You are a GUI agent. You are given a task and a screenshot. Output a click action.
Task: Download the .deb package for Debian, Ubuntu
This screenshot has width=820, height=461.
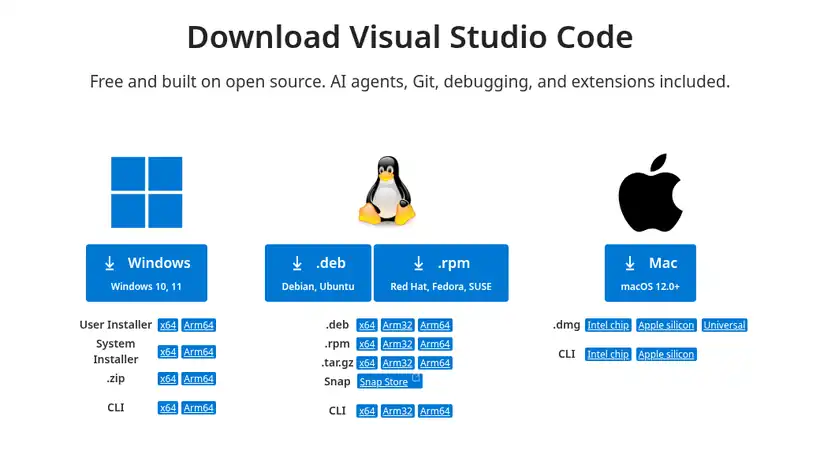[x=318, y=273]
